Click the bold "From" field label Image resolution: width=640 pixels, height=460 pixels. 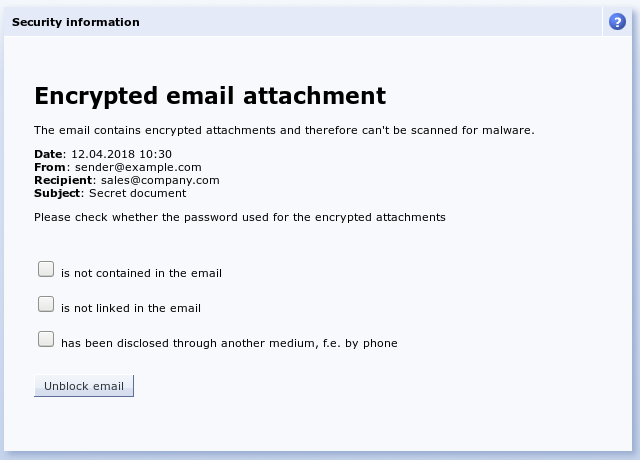(x=50, y=167)
